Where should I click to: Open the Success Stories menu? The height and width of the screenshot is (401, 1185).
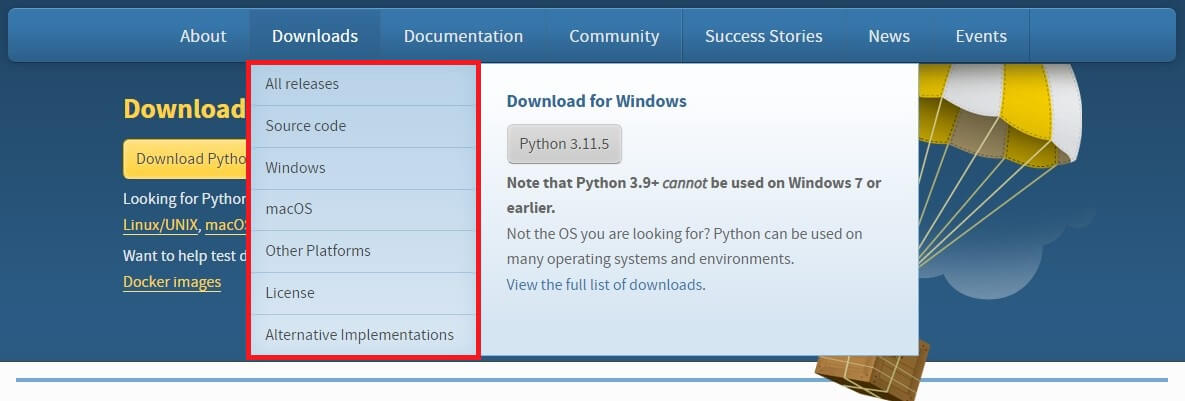point(763,35)
